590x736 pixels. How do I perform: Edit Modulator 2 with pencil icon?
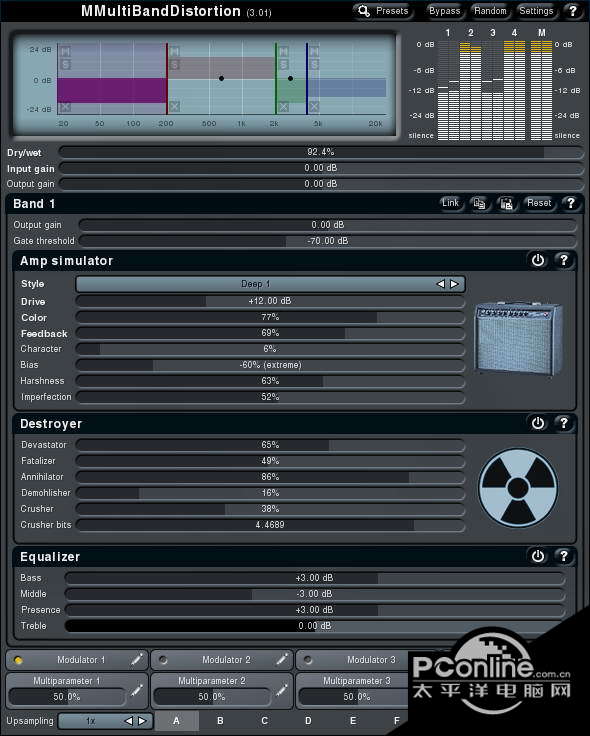tap(282, 659)
